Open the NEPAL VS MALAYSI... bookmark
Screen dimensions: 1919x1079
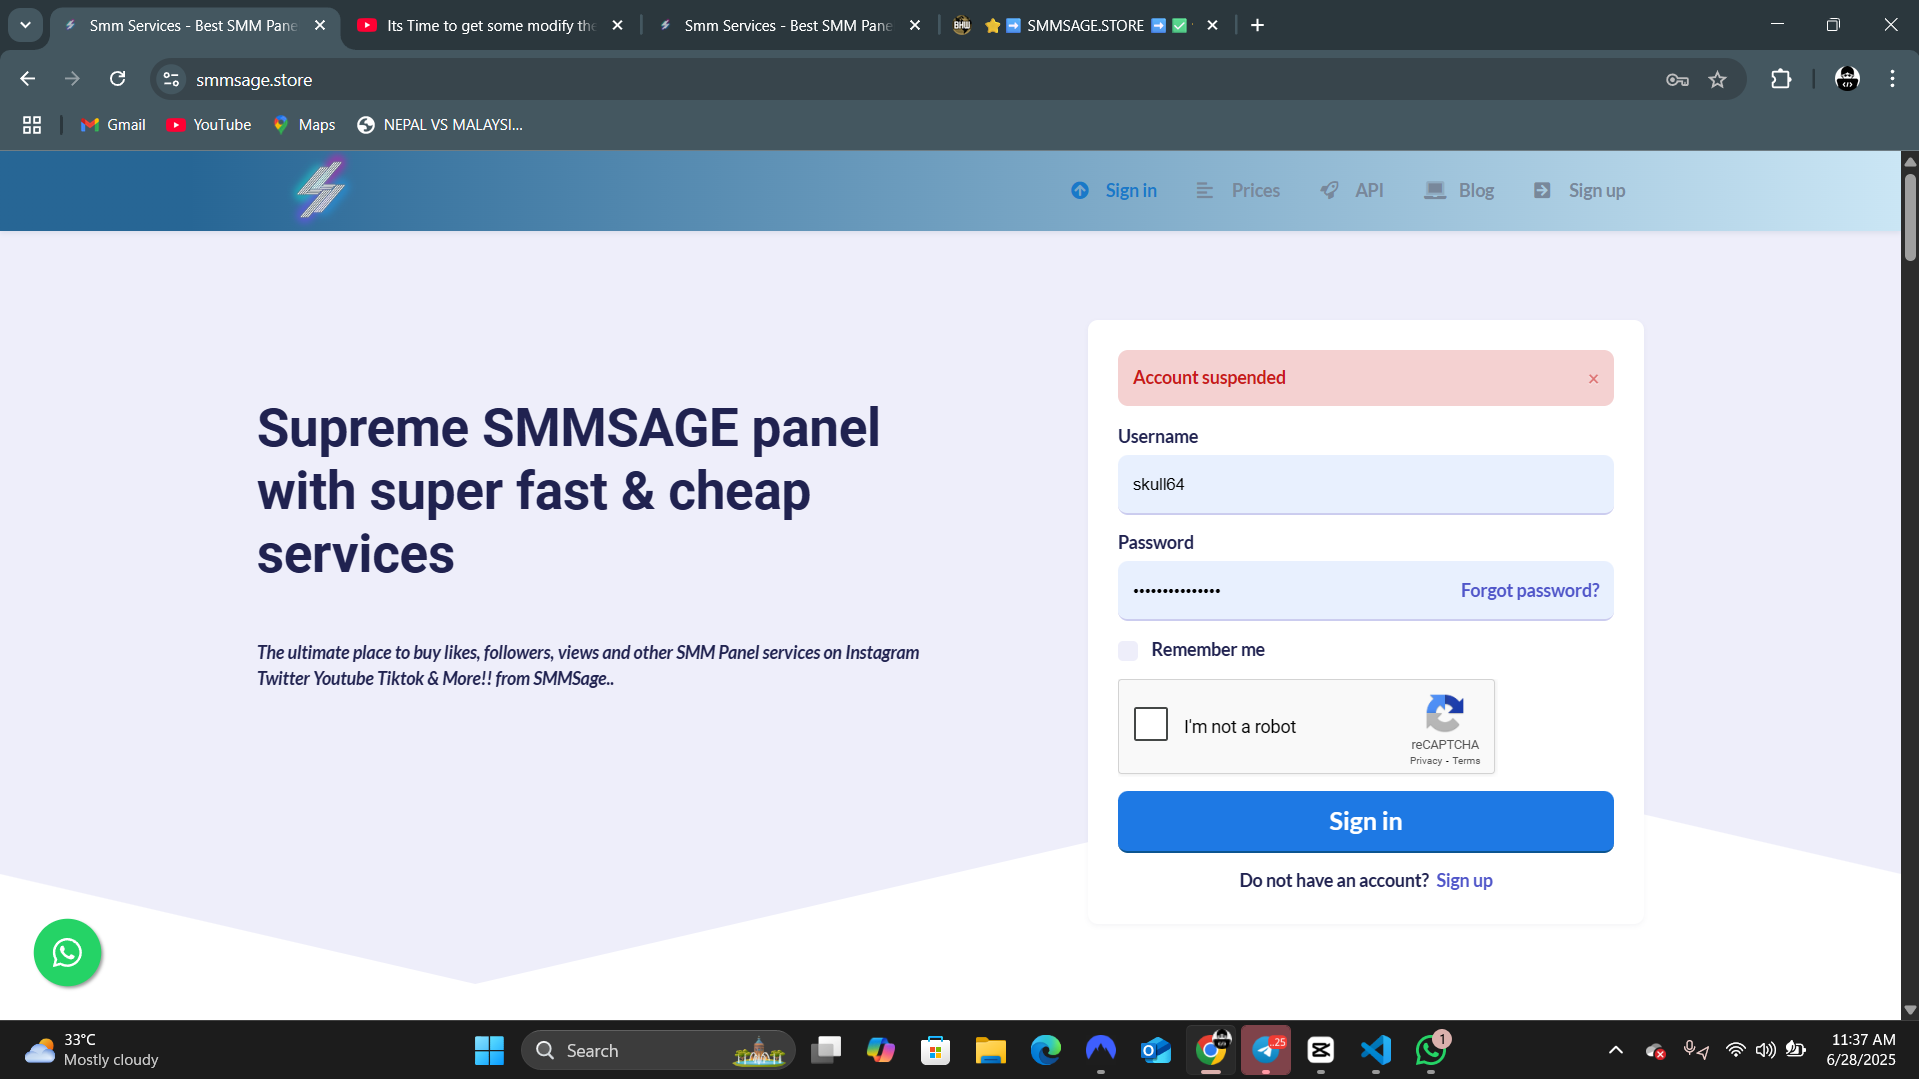tap(440, 125)
